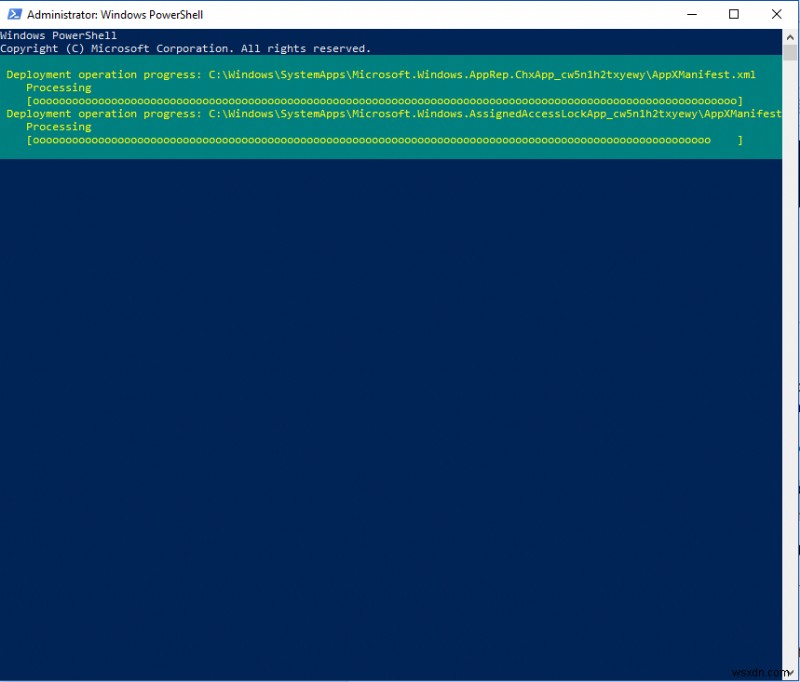Open the PowerShell system menu icon in title bar
Screen dimensions: 800x682
[x=13, y=14]
